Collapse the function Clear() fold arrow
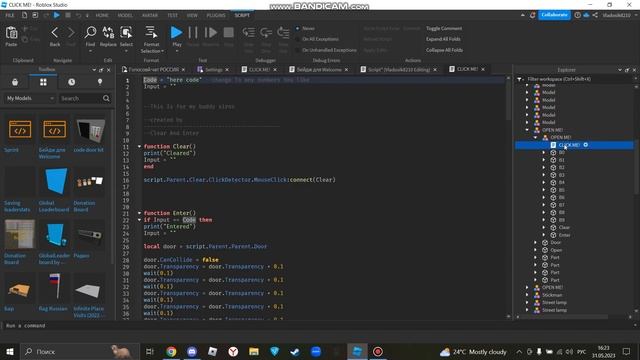Image resolution: width=640 pixels, height=360 pixels. point(140,146)
